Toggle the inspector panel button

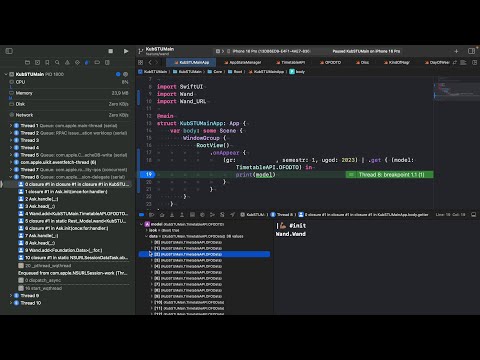(x=471, y=51)
